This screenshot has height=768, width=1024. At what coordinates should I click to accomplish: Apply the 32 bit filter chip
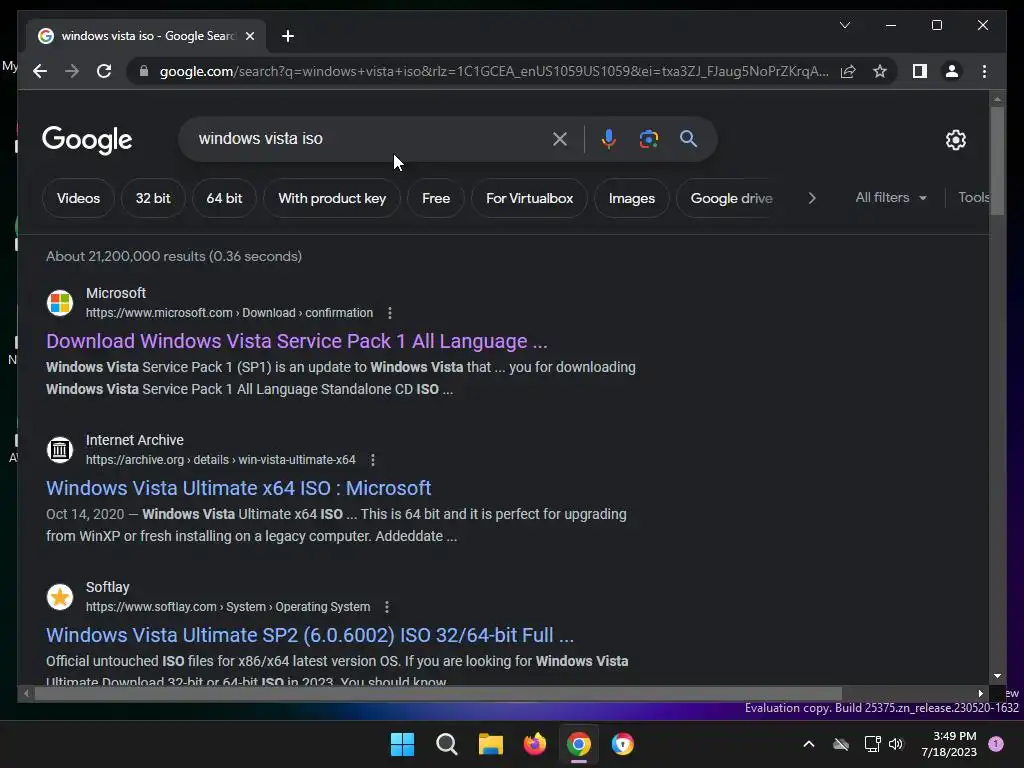153,198
